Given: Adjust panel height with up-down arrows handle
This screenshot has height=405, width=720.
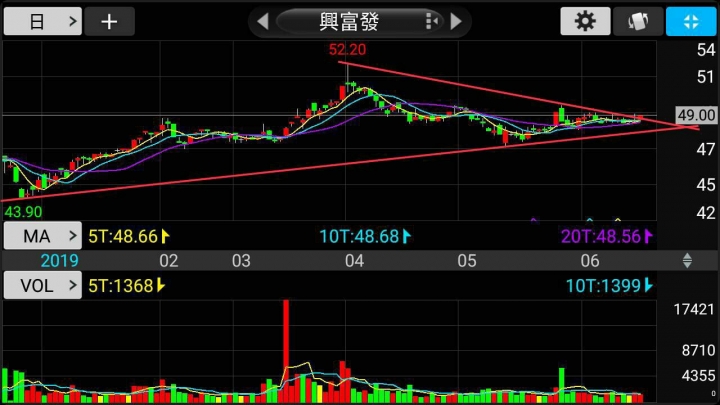Looking at the screenshot, I should coord(687,260).
